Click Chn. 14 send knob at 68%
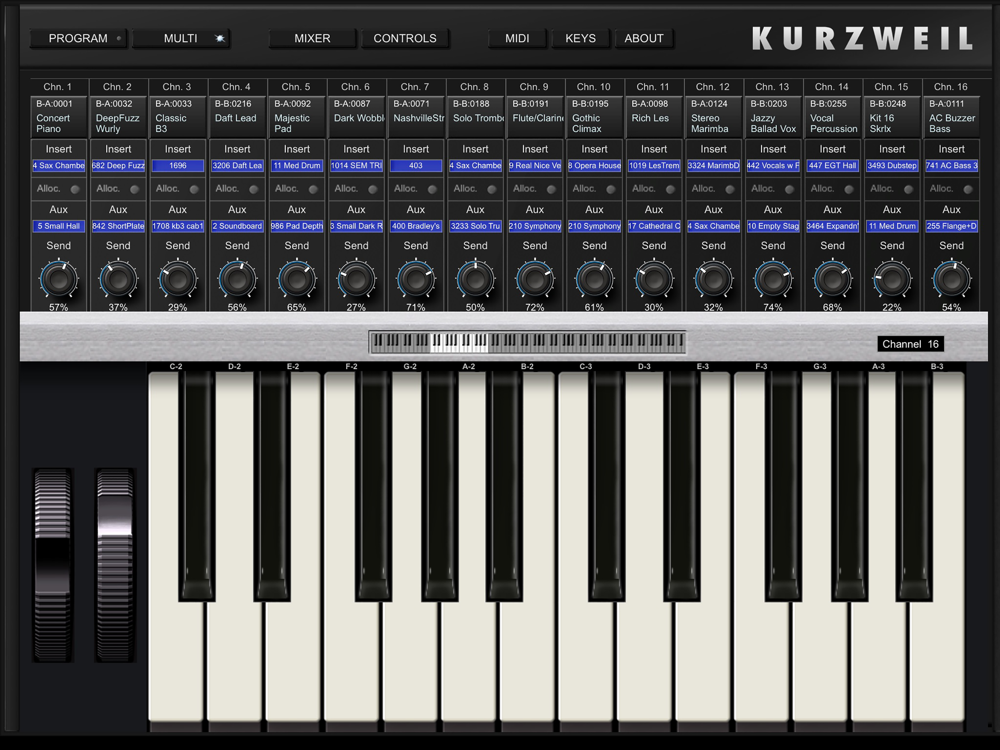1000x750 pixels. pos(832,279)
